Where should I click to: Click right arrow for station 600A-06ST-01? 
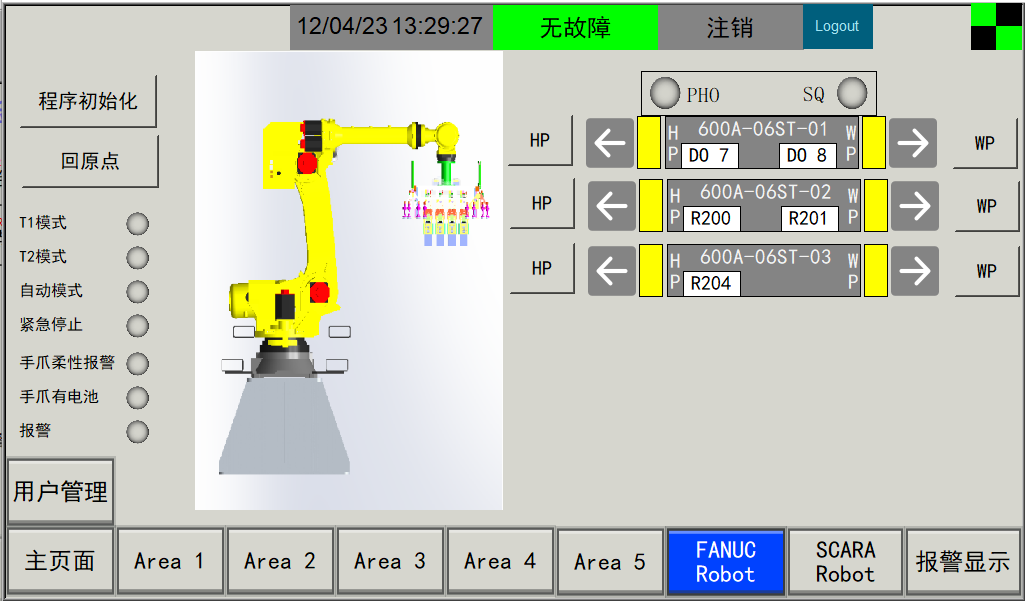[912, 143]
